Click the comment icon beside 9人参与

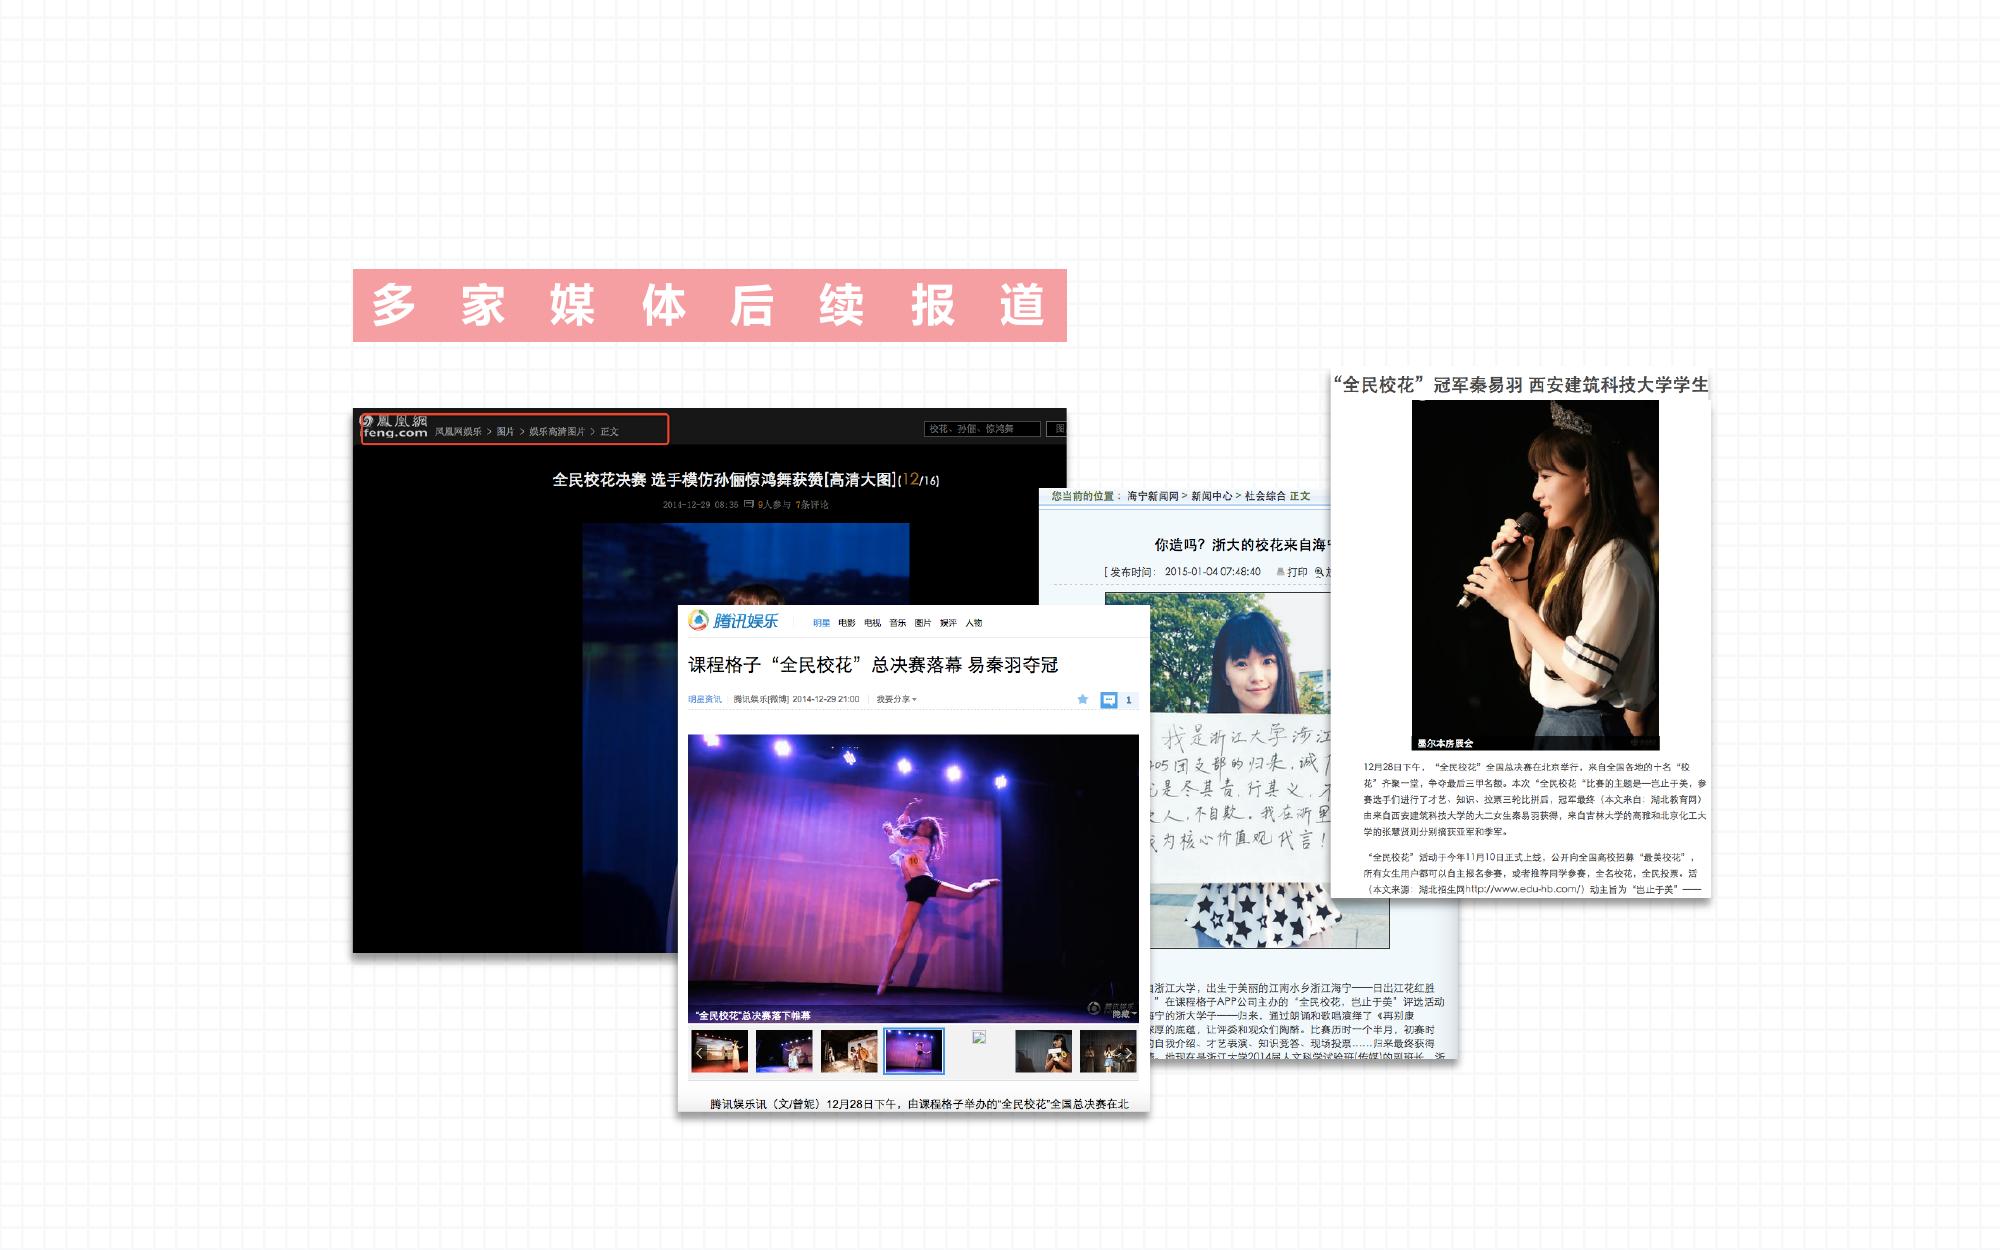[749, 504]
